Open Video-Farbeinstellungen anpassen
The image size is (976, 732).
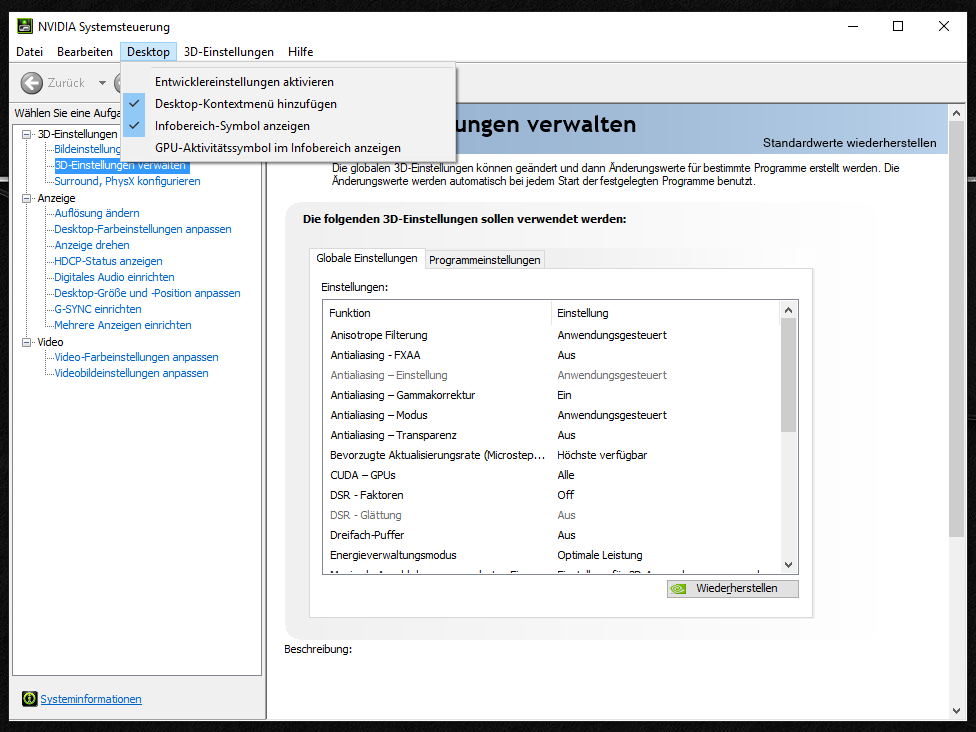(x=136, y=357)
